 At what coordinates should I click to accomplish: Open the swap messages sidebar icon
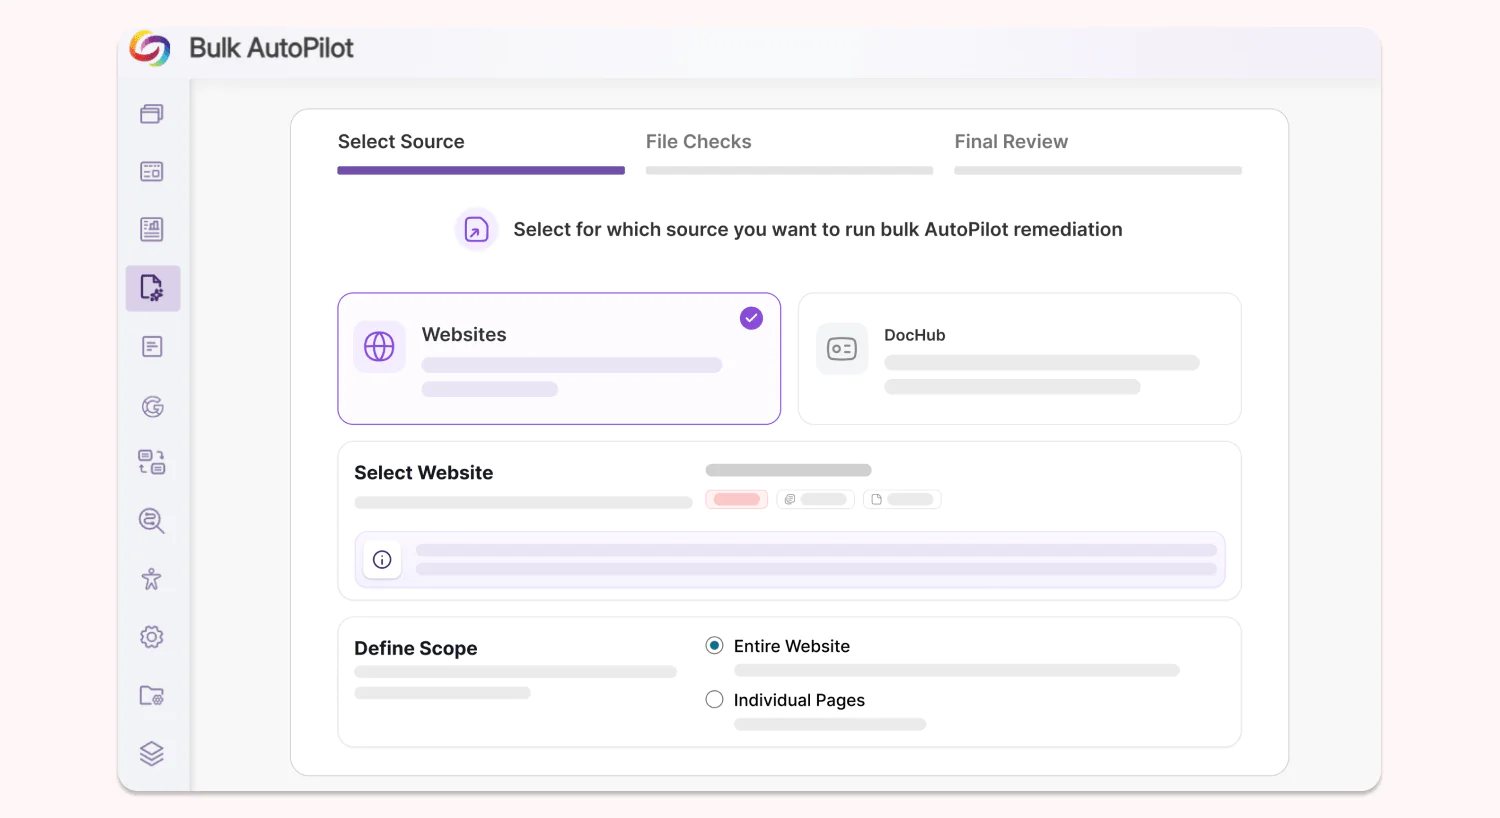[x=152, y=462]
